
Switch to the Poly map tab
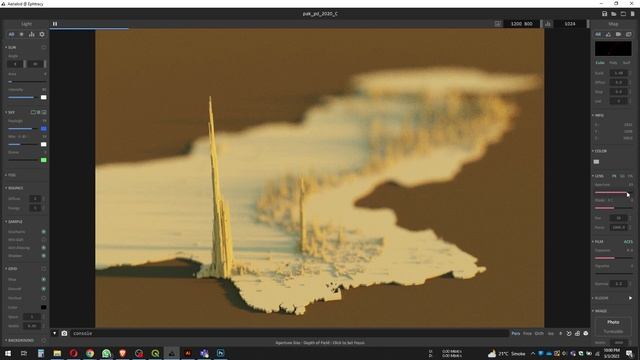click(x=613, y=63)
